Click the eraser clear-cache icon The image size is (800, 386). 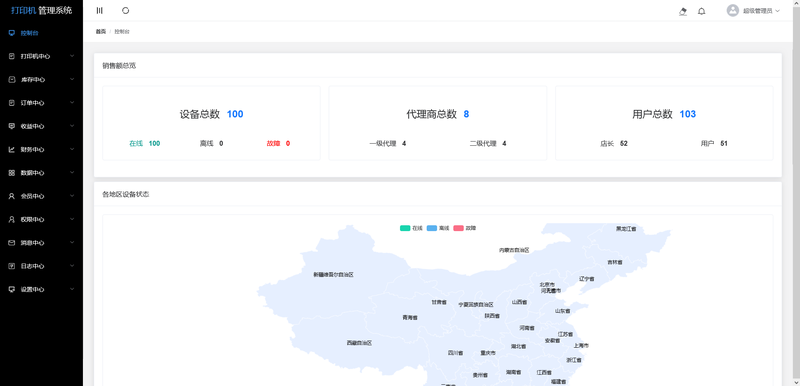(683, 11)
